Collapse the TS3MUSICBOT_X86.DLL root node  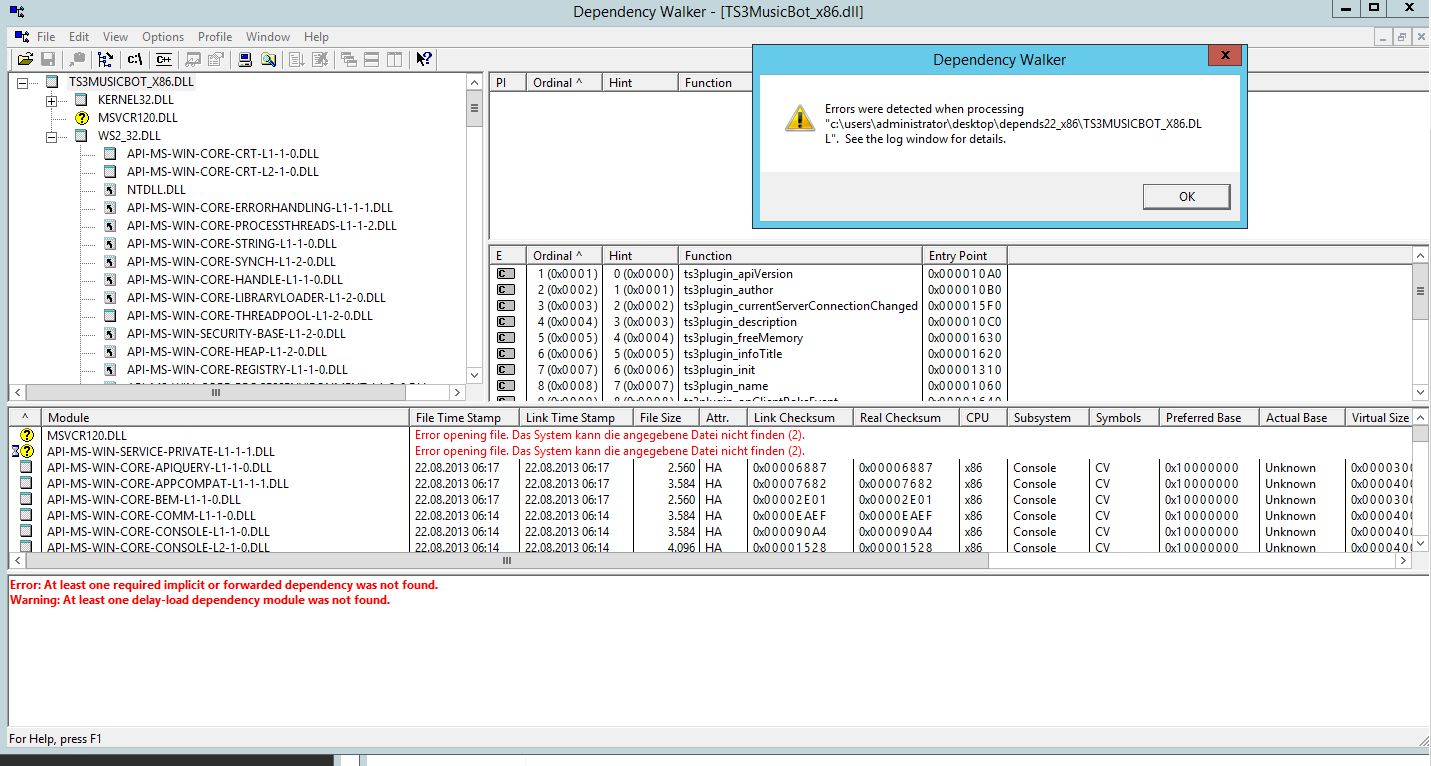click(x=23, y=82)
